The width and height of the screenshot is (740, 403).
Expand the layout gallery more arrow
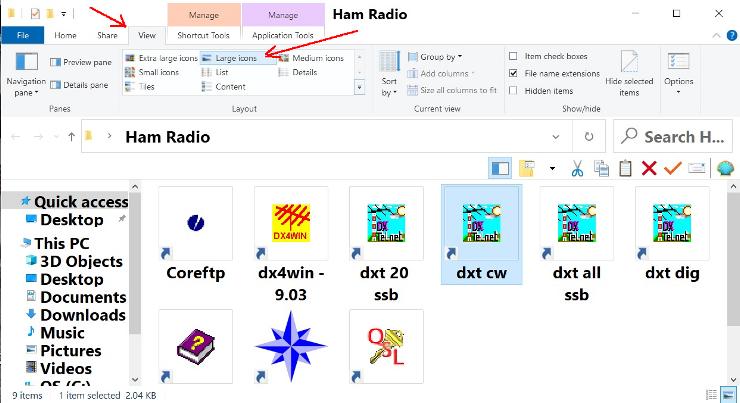point(359,88)
